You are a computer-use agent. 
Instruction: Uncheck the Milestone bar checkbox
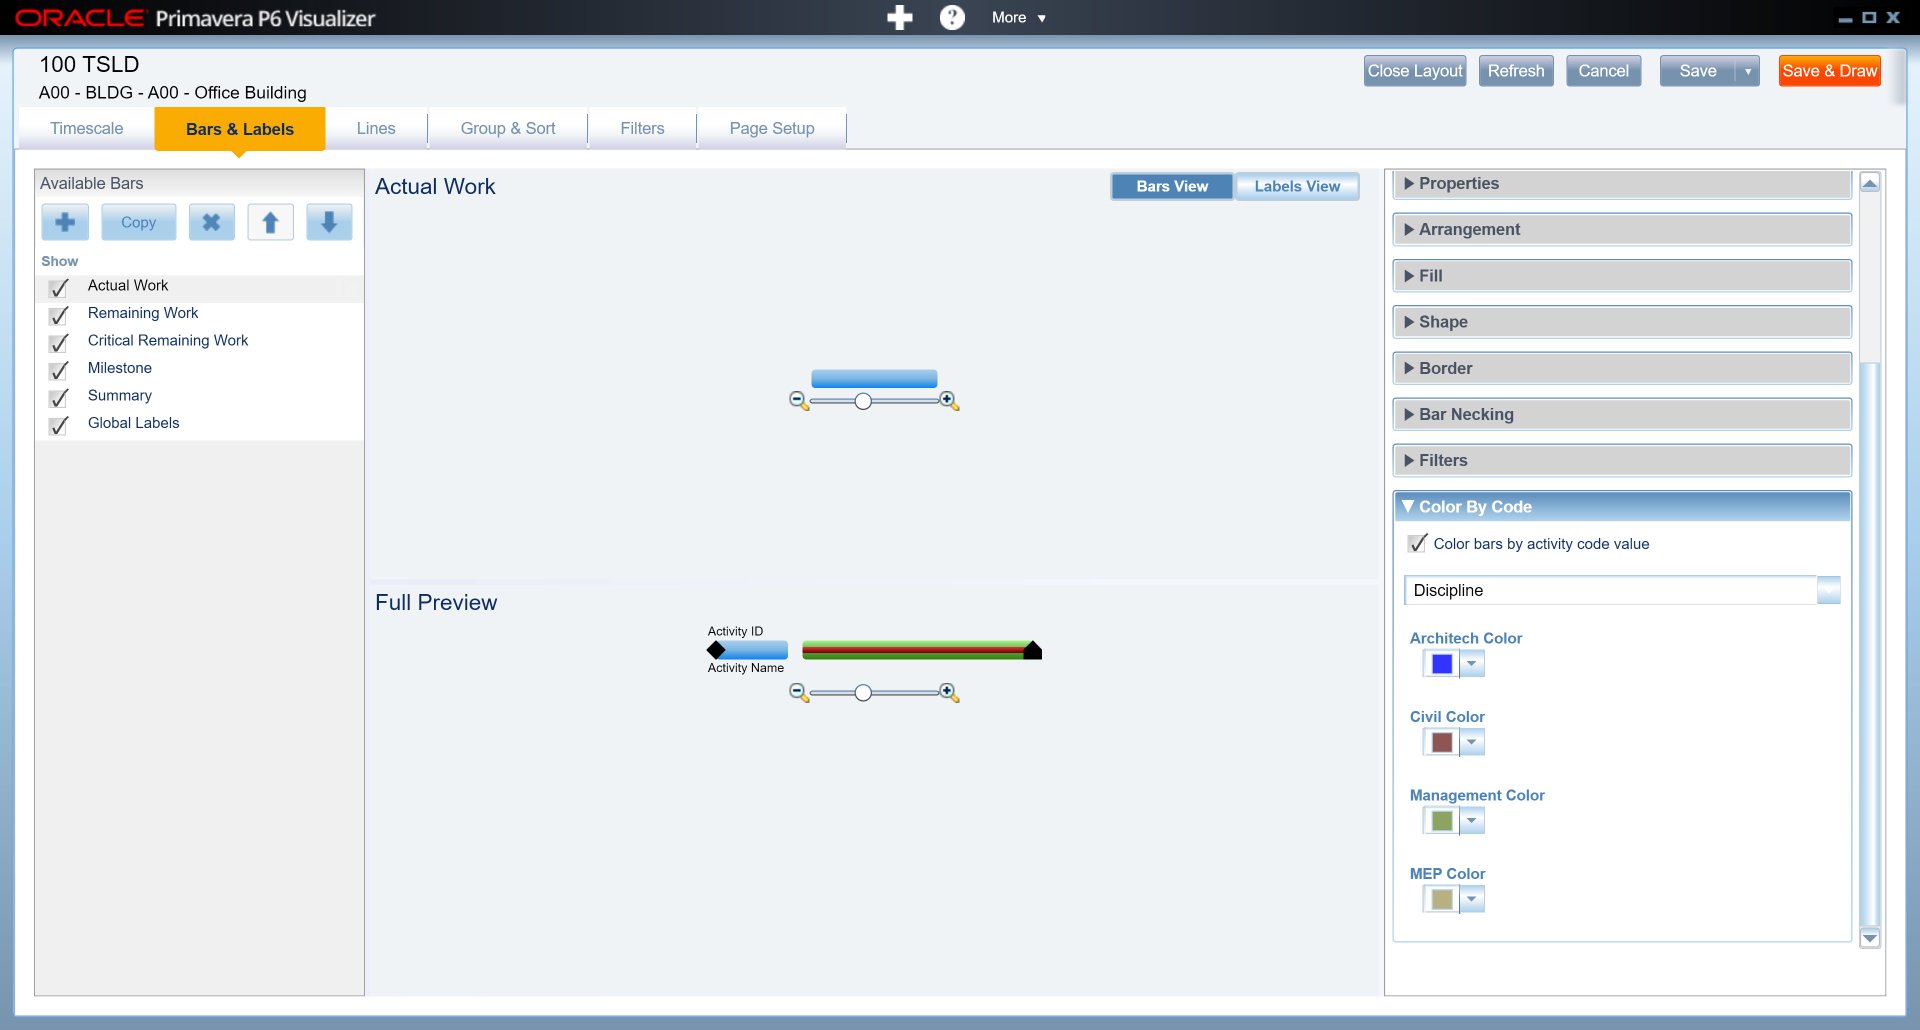[x=59, y=370]
